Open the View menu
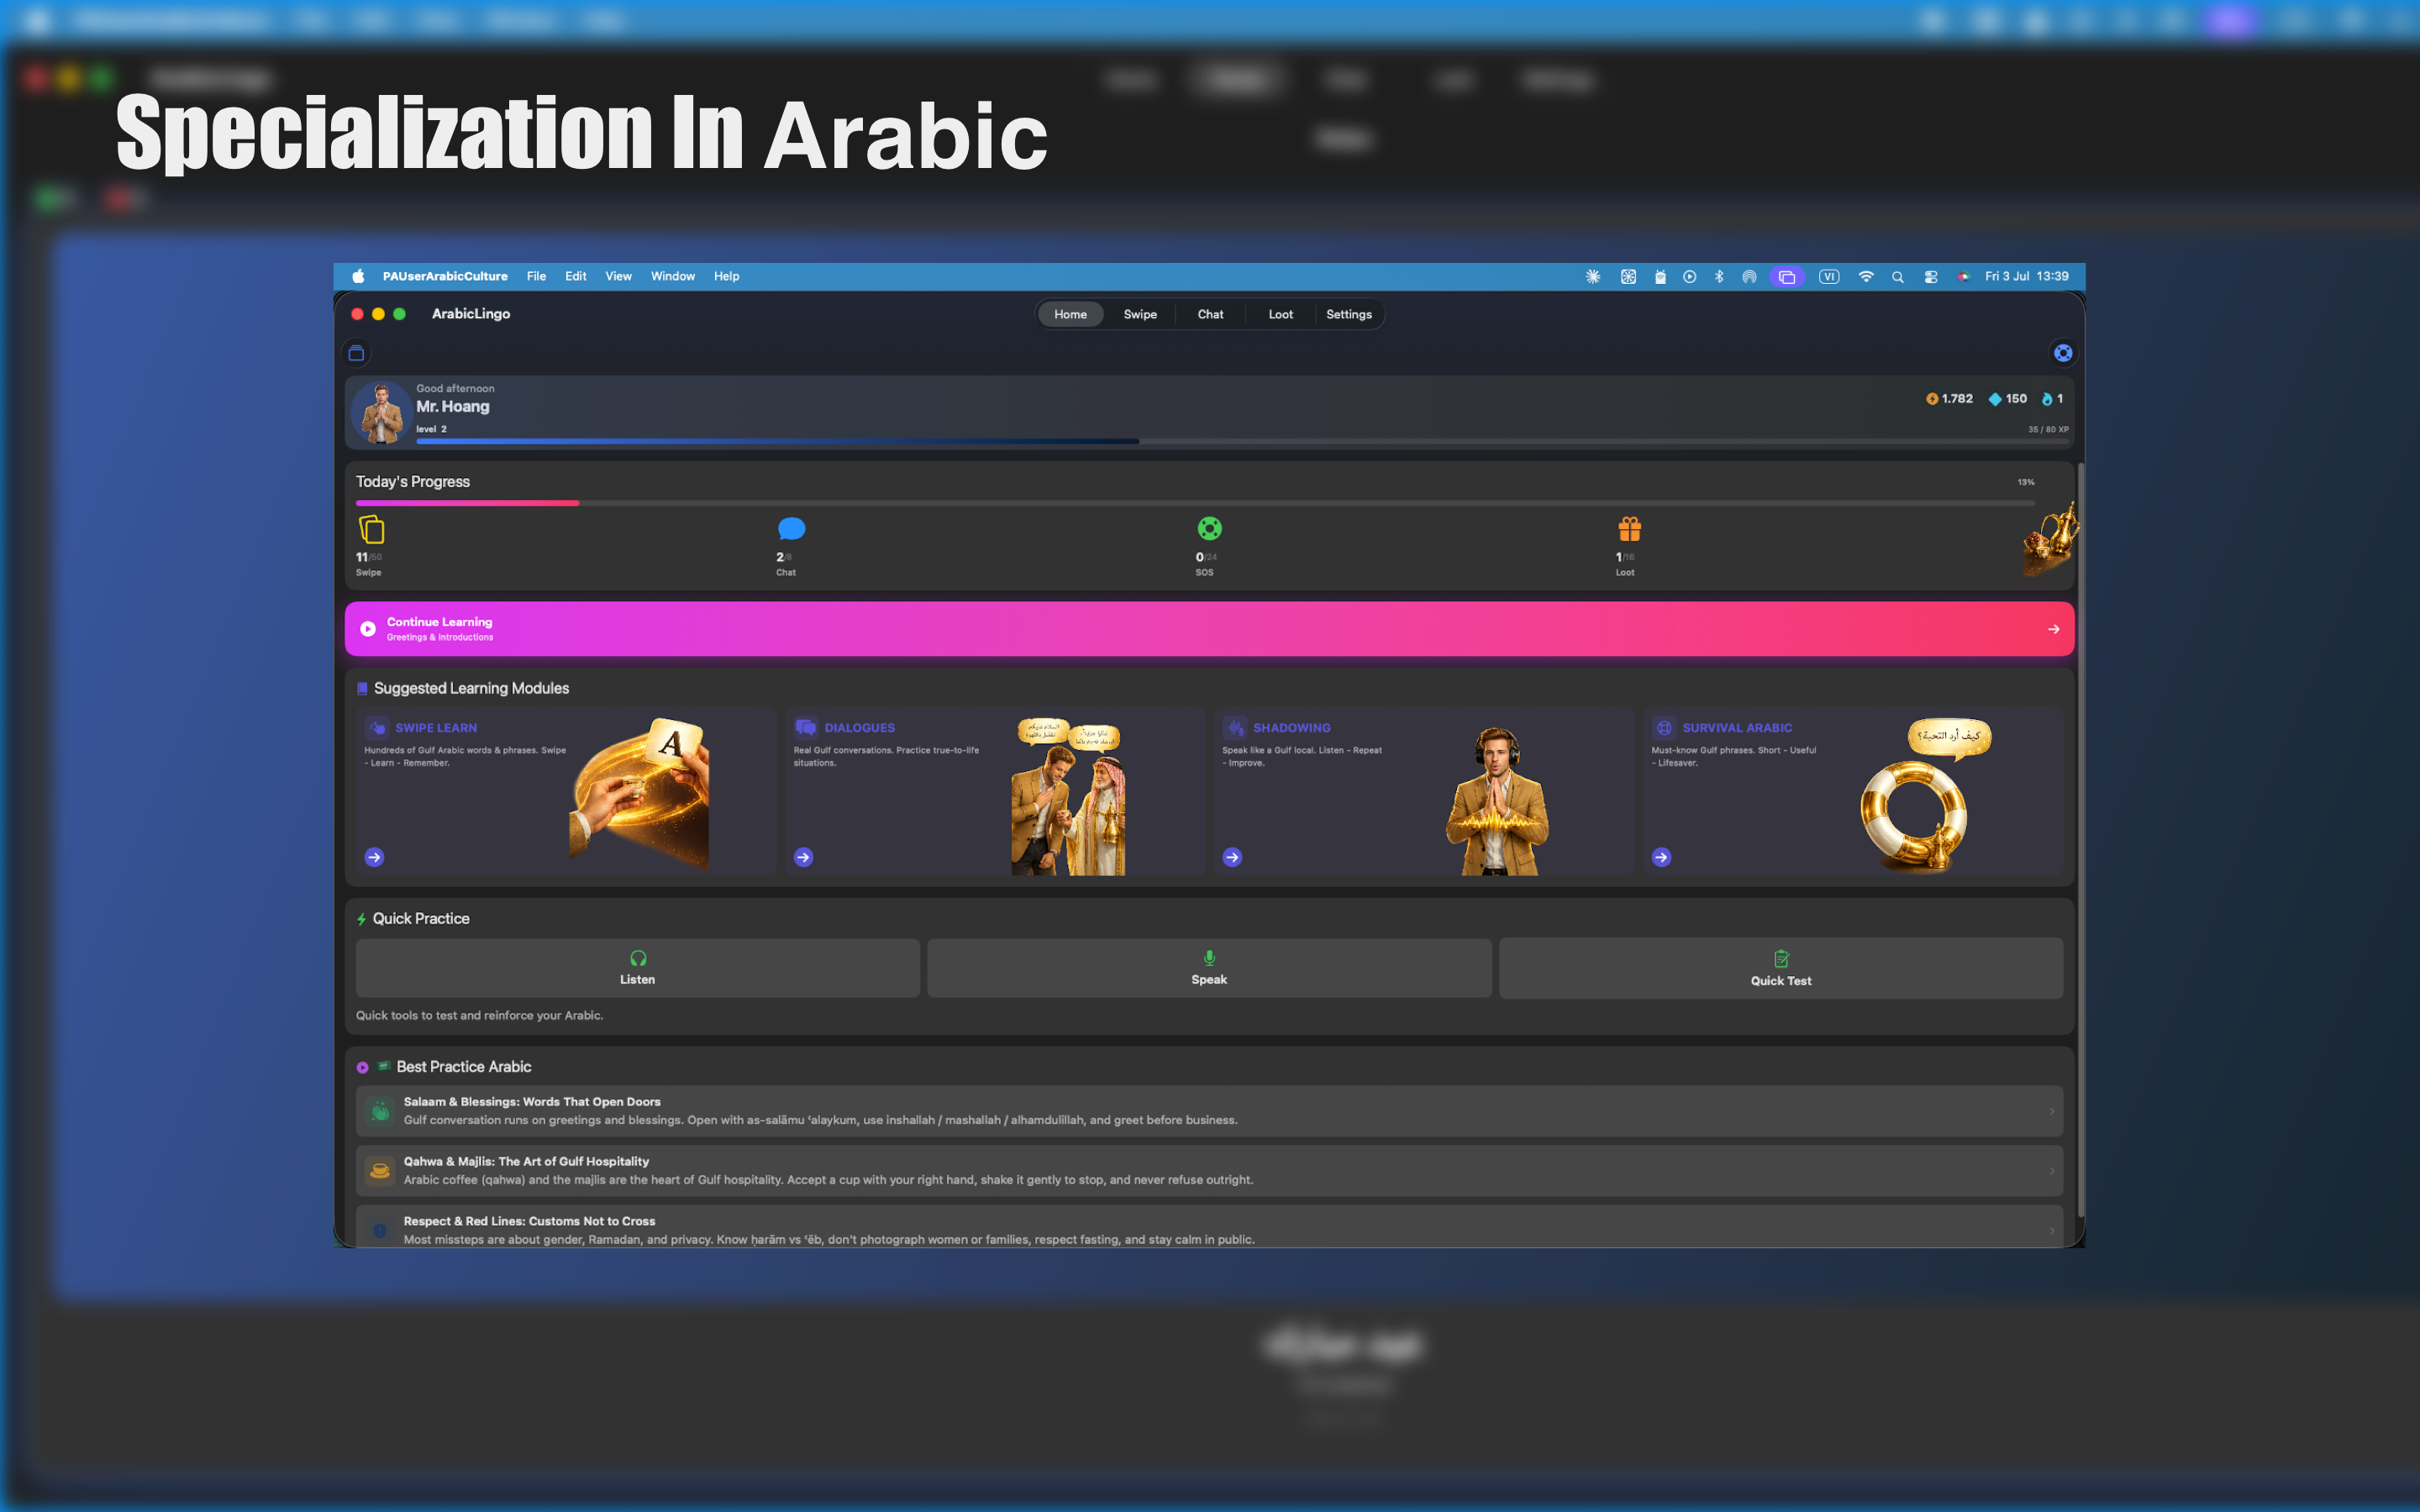The height and width of the screenshot is (1512, 2420). pos(618,276)
